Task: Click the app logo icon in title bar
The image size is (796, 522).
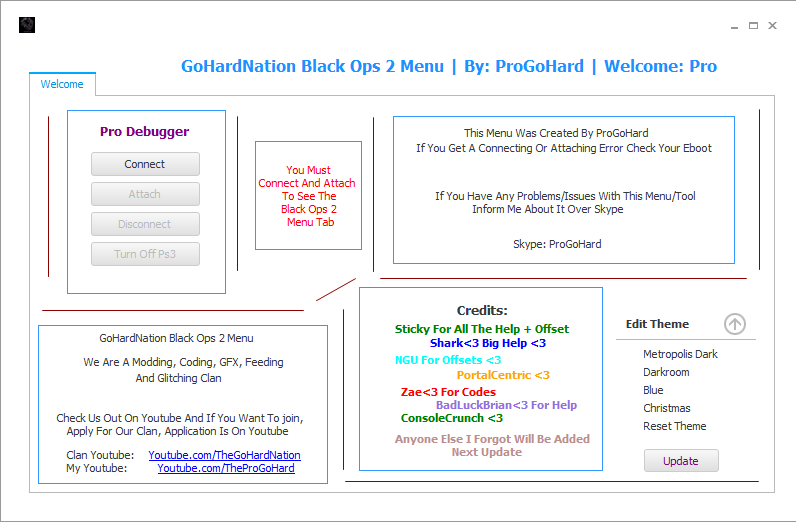Action: click(27, 25)
